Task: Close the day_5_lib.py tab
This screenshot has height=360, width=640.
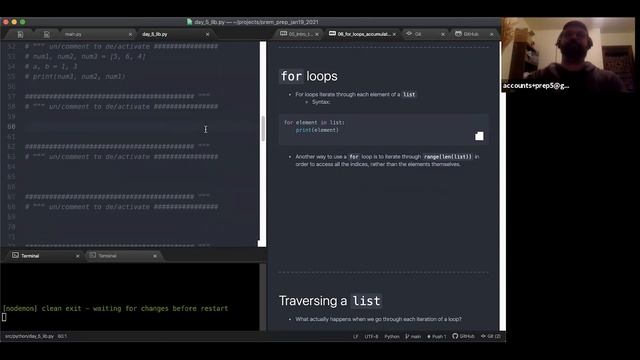Action: (x=207, y=35)
